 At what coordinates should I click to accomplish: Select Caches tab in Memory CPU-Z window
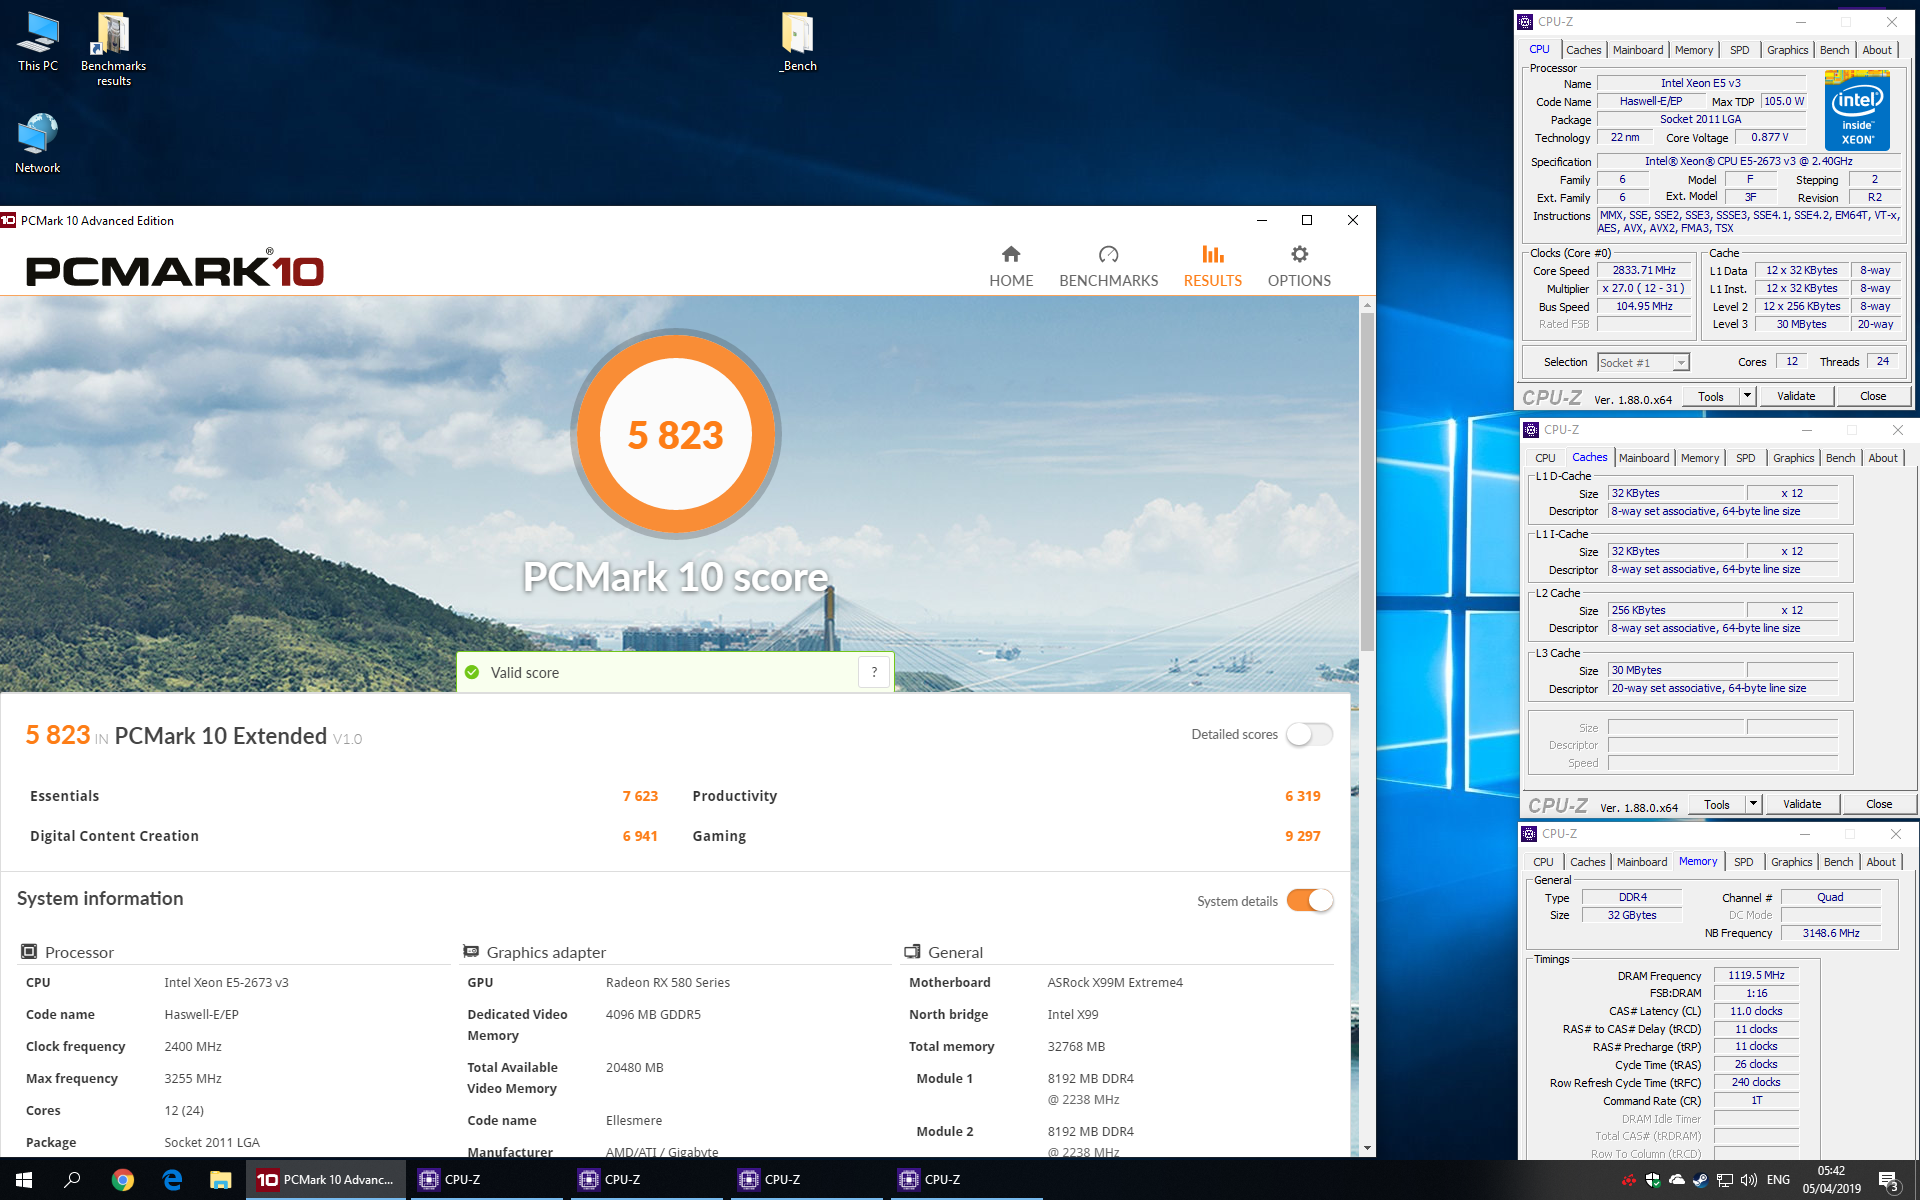tap(1587, 862)
